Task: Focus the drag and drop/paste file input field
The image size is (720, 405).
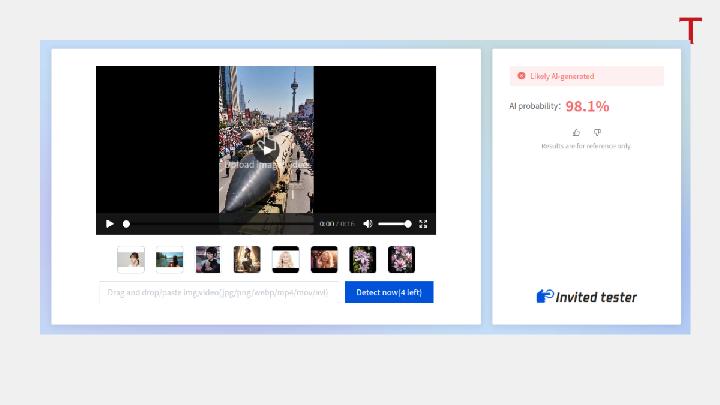Action: tap(219, 292)
